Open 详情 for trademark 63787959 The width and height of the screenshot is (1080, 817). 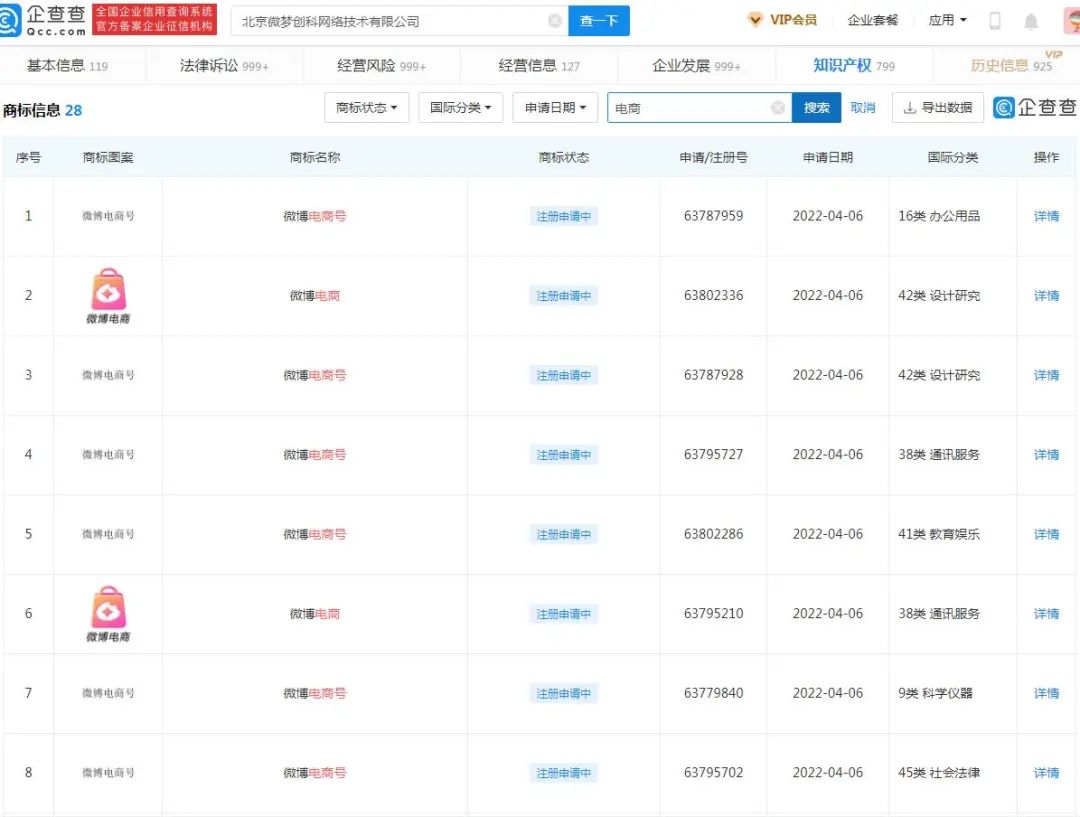[1046, 215]
